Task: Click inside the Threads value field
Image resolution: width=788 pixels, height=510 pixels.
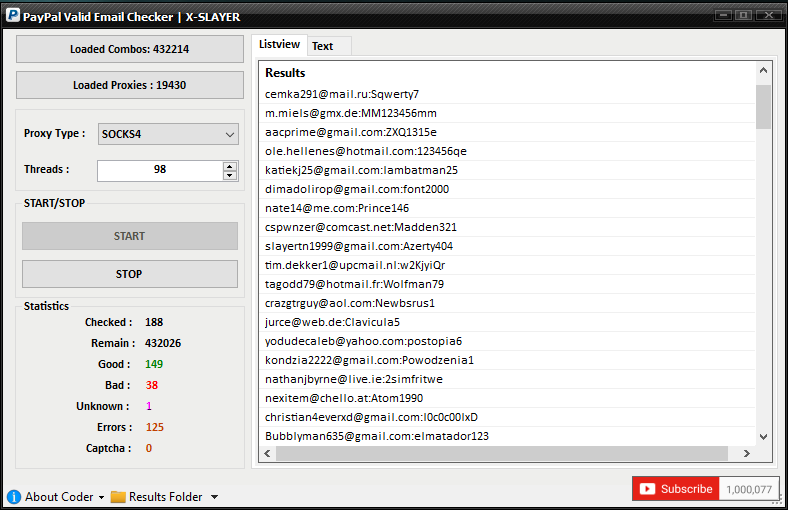Action: tap(160, 171)
